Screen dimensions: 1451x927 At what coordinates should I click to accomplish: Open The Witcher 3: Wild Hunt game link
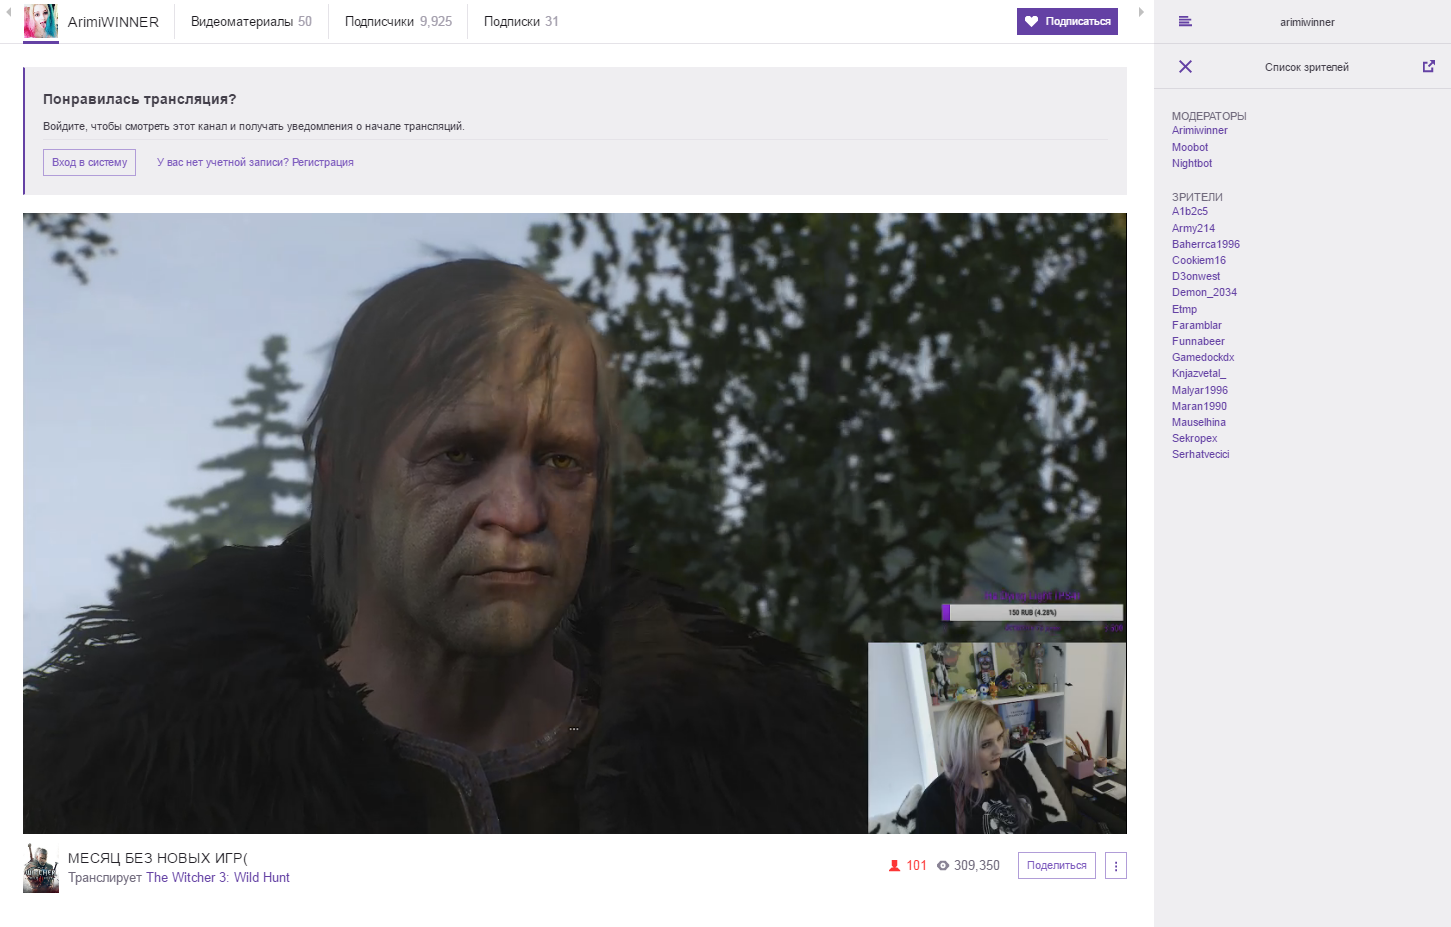point(218,877)
